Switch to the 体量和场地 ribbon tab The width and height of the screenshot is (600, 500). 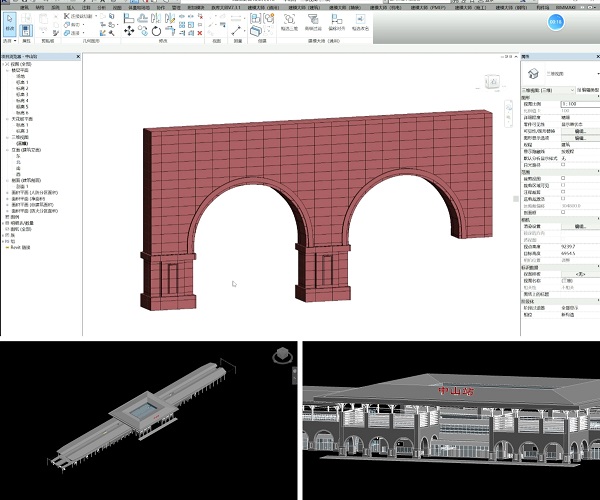click(x=139, y=7)
